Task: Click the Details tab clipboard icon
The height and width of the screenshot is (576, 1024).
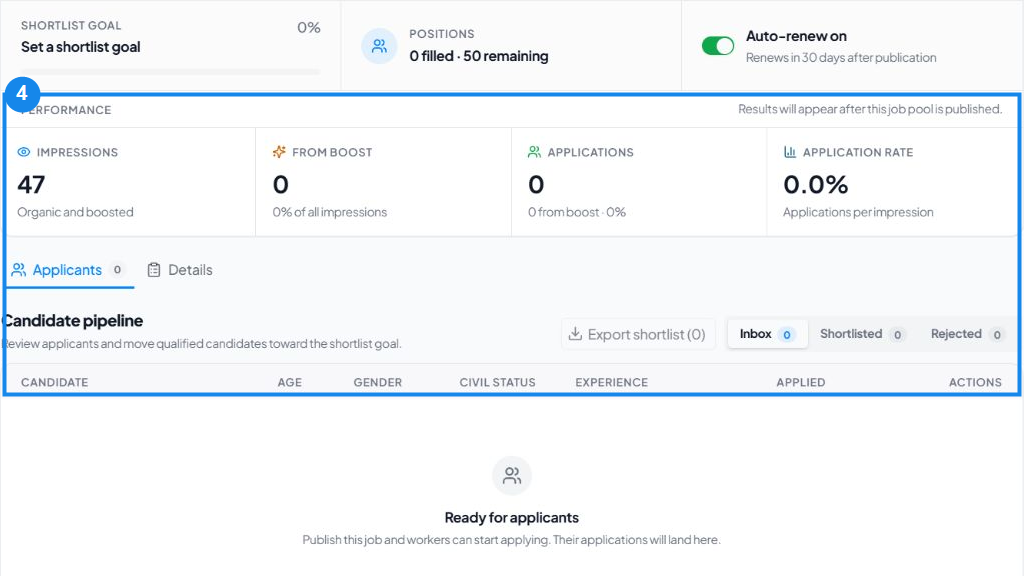Action: pos(153,270)
